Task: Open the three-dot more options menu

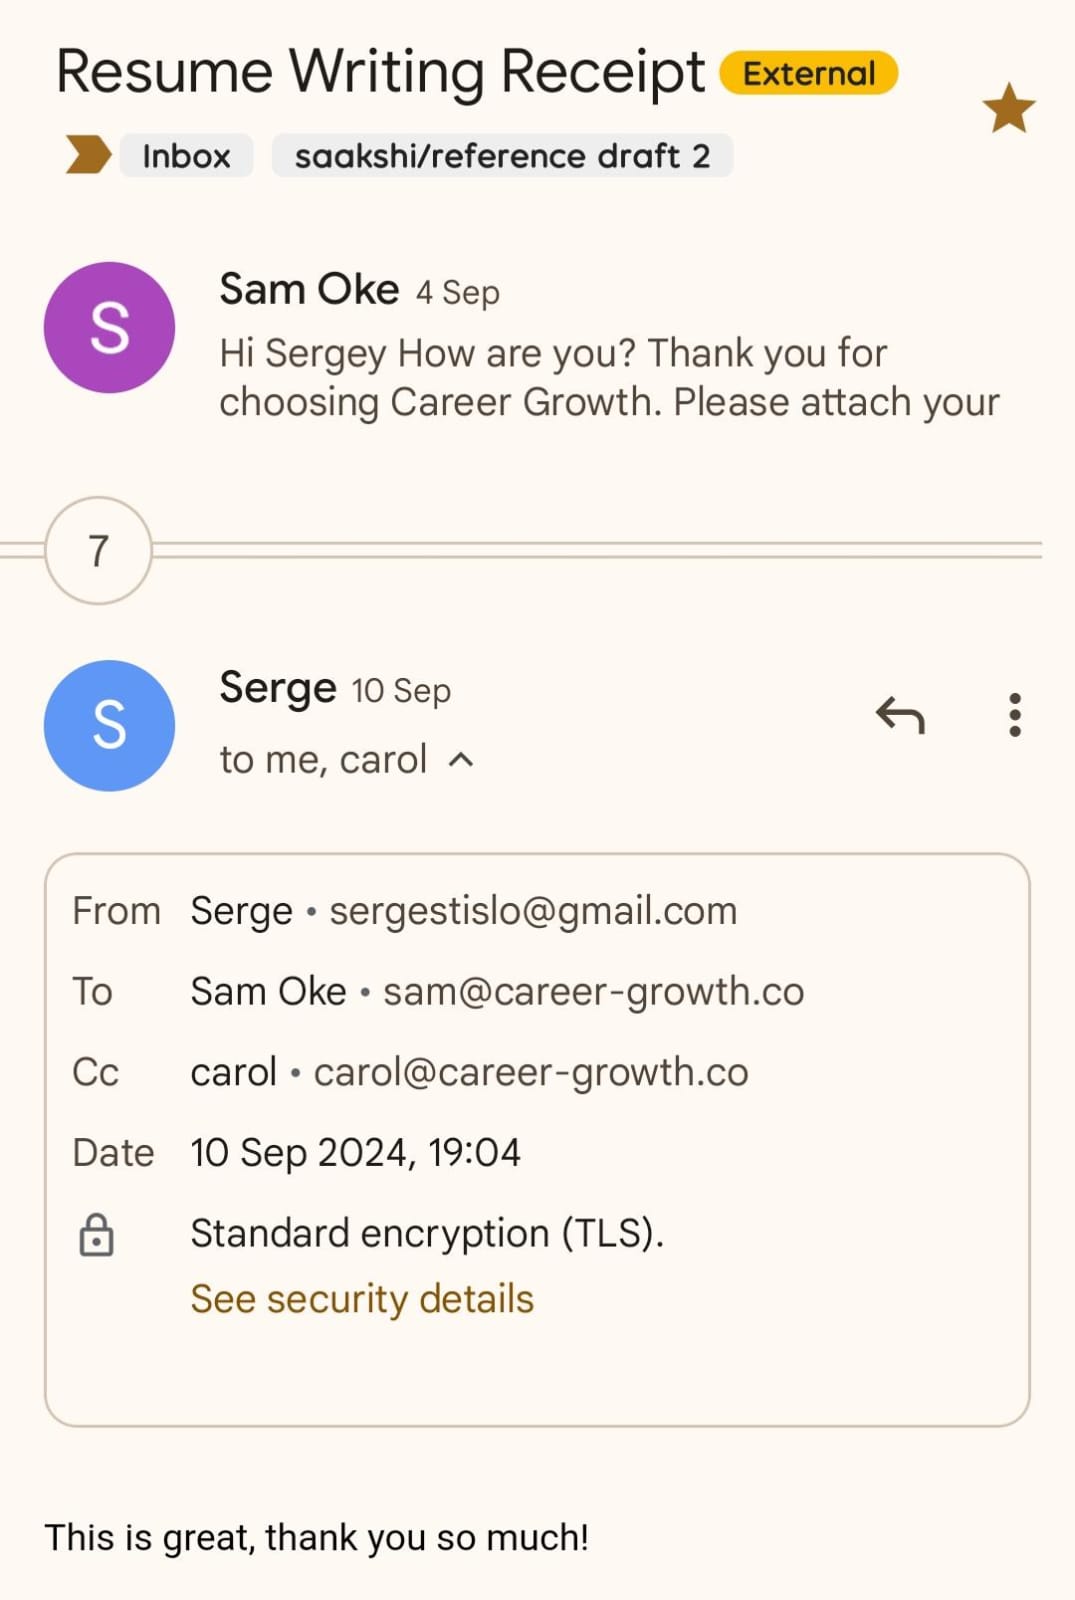Action: [x=1015, y=715]
